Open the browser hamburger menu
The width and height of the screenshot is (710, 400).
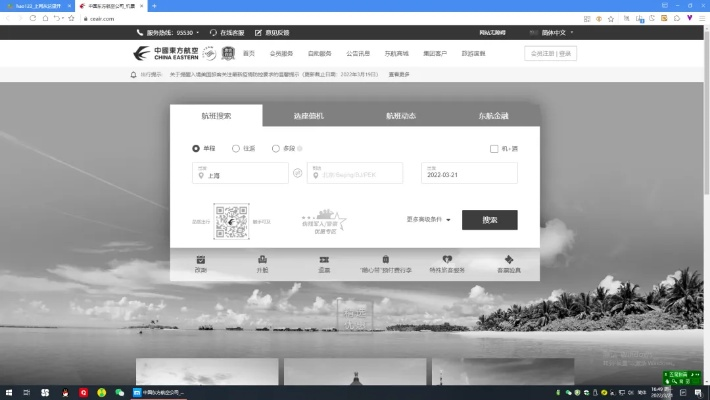click(702, 19)
